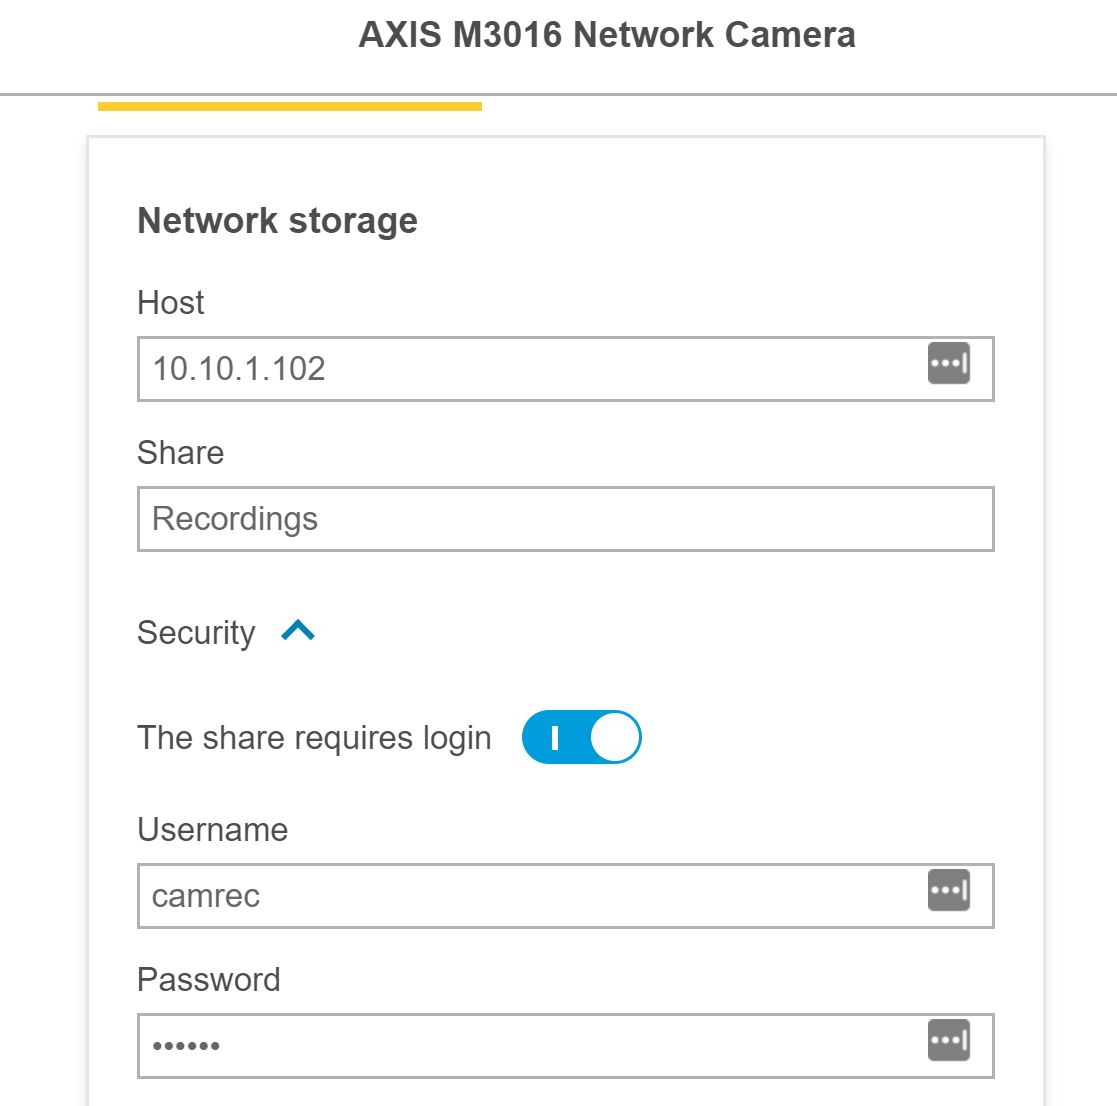Disable the share requires login switch
This screenshot has width=1117, height=1106.
pyautogui.click(x=581, y=737)
